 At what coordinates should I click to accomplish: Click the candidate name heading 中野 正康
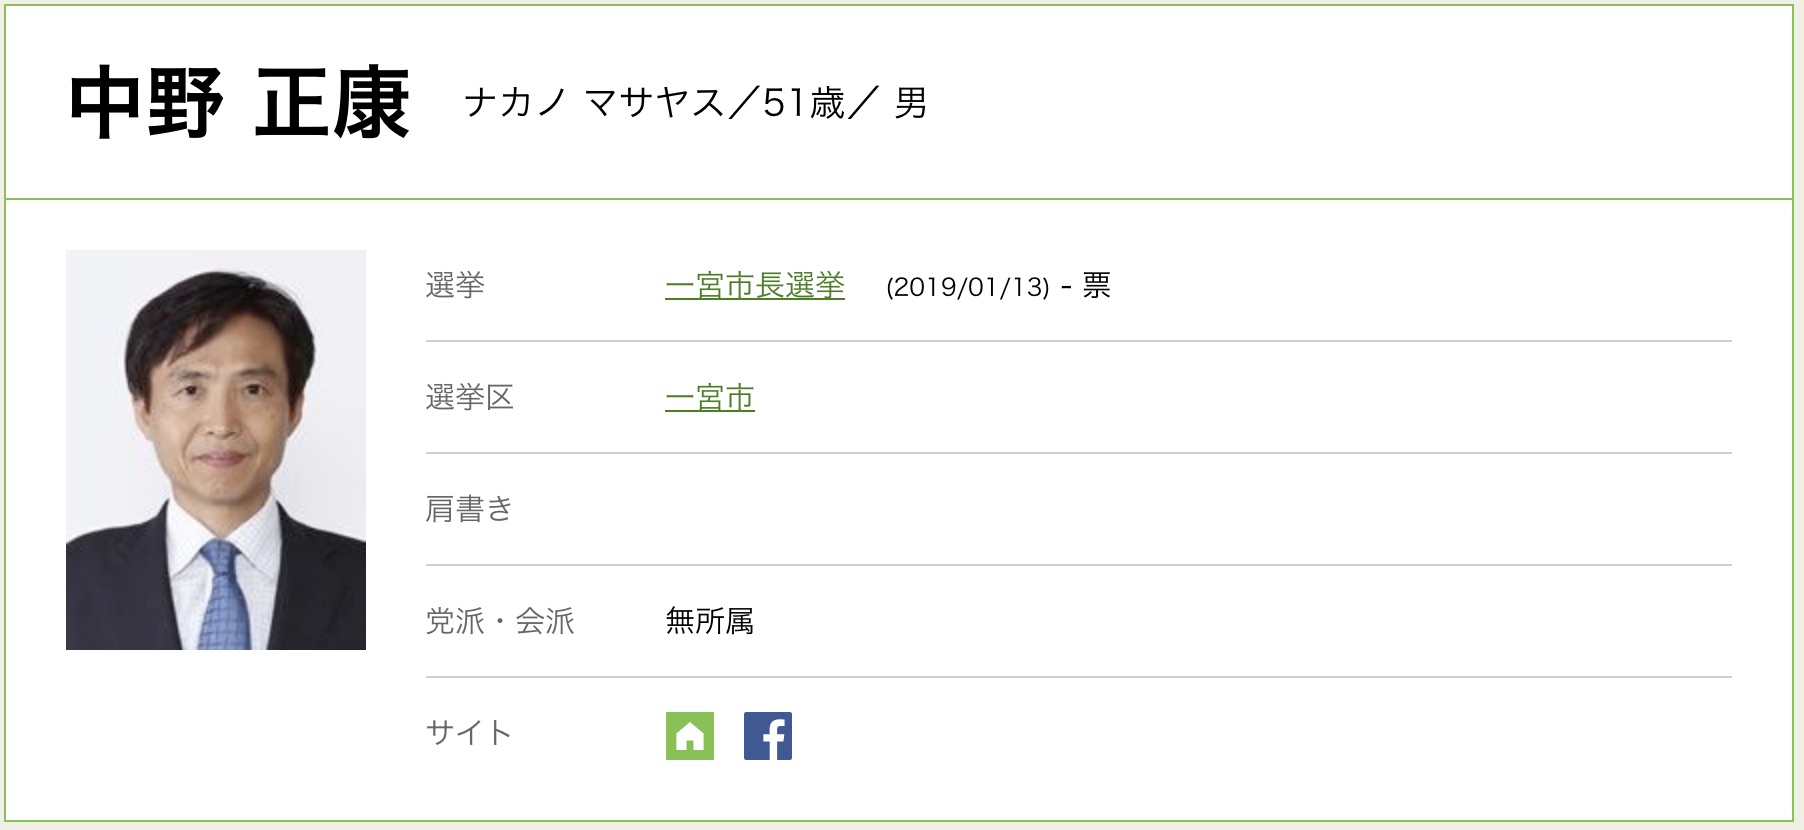point(240,103)
